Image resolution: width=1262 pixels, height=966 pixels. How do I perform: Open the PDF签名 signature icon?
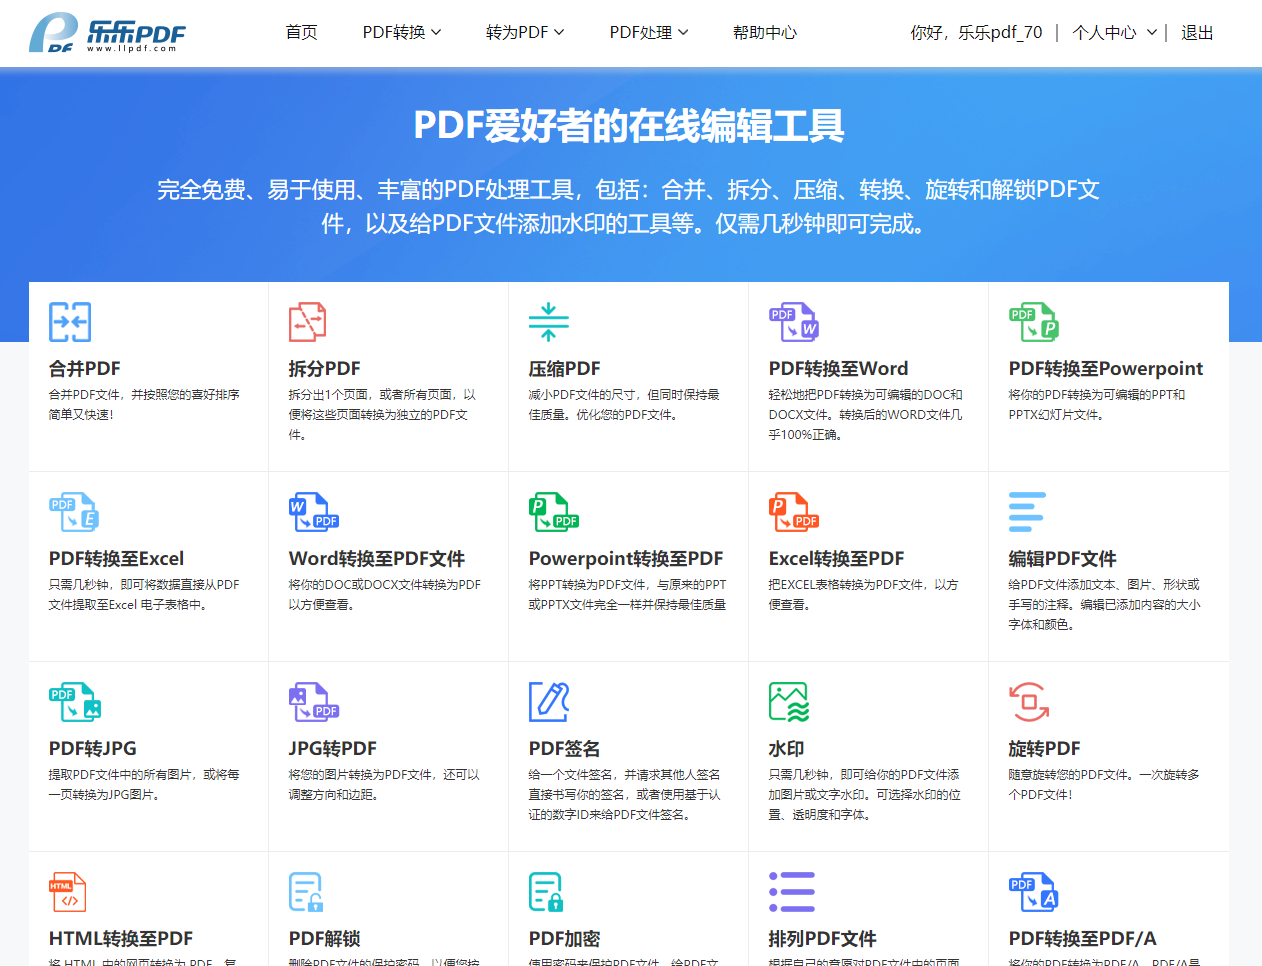coord(549,702)
